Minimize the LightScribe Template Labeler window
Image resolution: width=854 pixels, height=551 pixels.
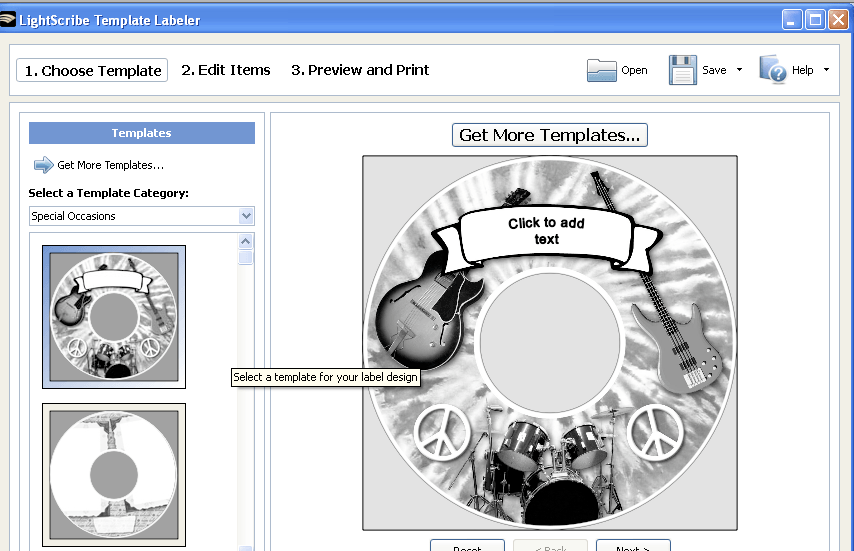coord(791,20)
